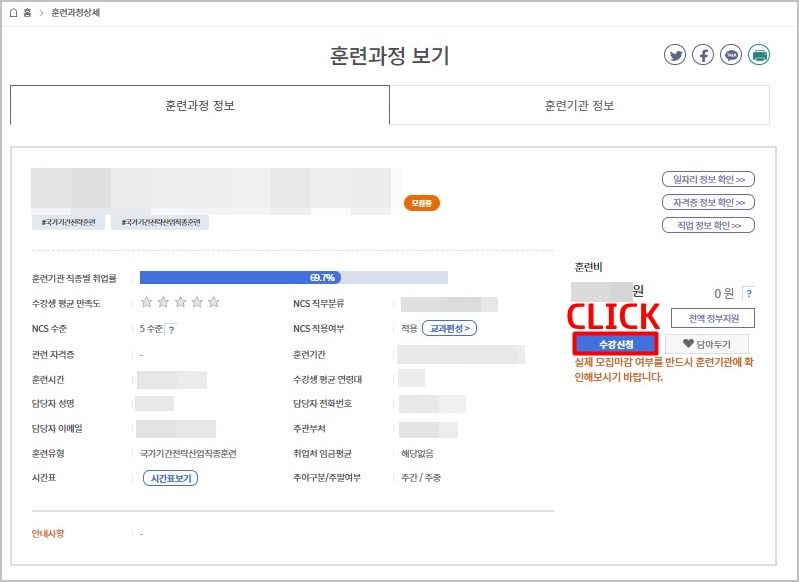
Task: Click the 국가기간전략산업직종훈련 training type value
Action: click(188, 453)
